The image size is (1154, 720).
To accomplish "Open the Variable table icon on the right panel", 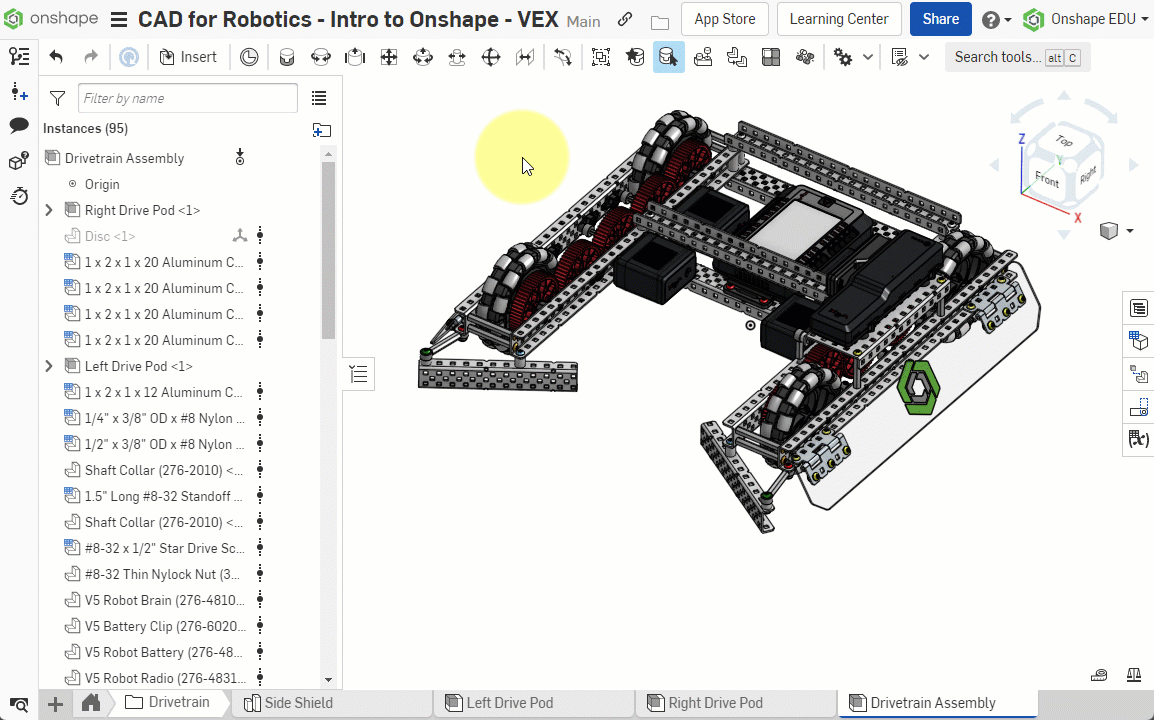I will point(1138,439).
